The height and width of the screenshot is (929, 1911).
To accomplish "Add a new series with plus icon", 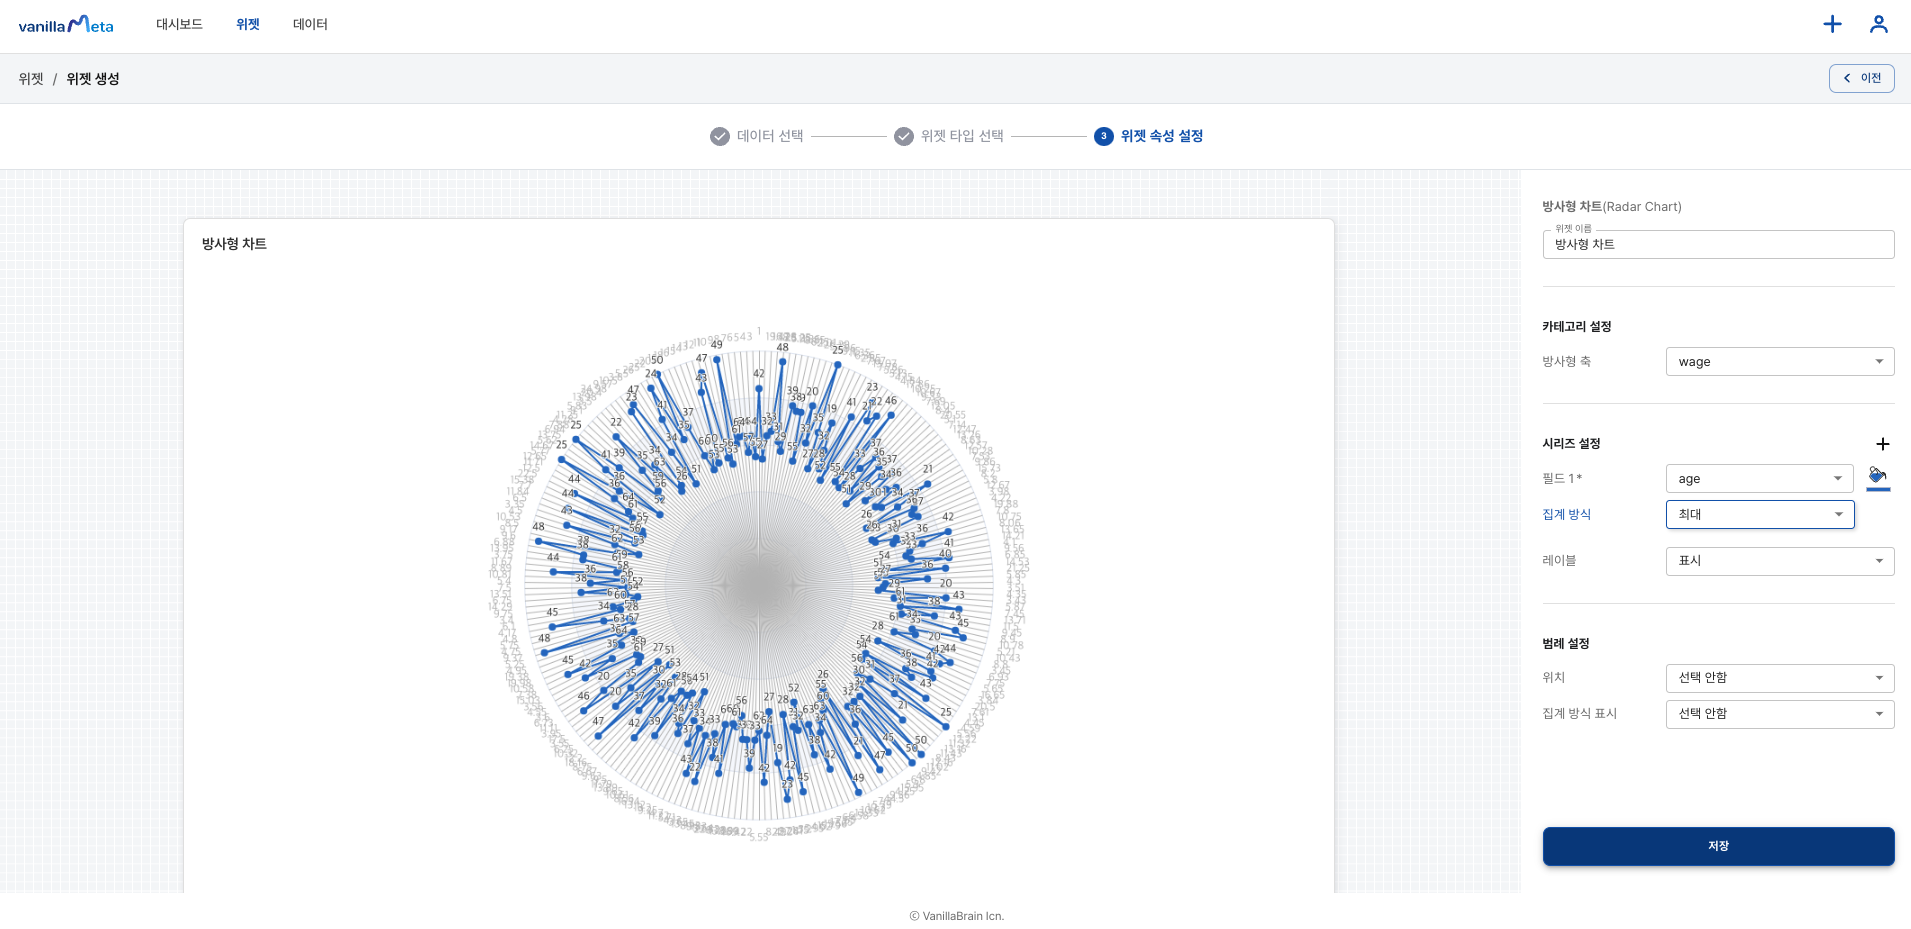I will click(1882, 444).
